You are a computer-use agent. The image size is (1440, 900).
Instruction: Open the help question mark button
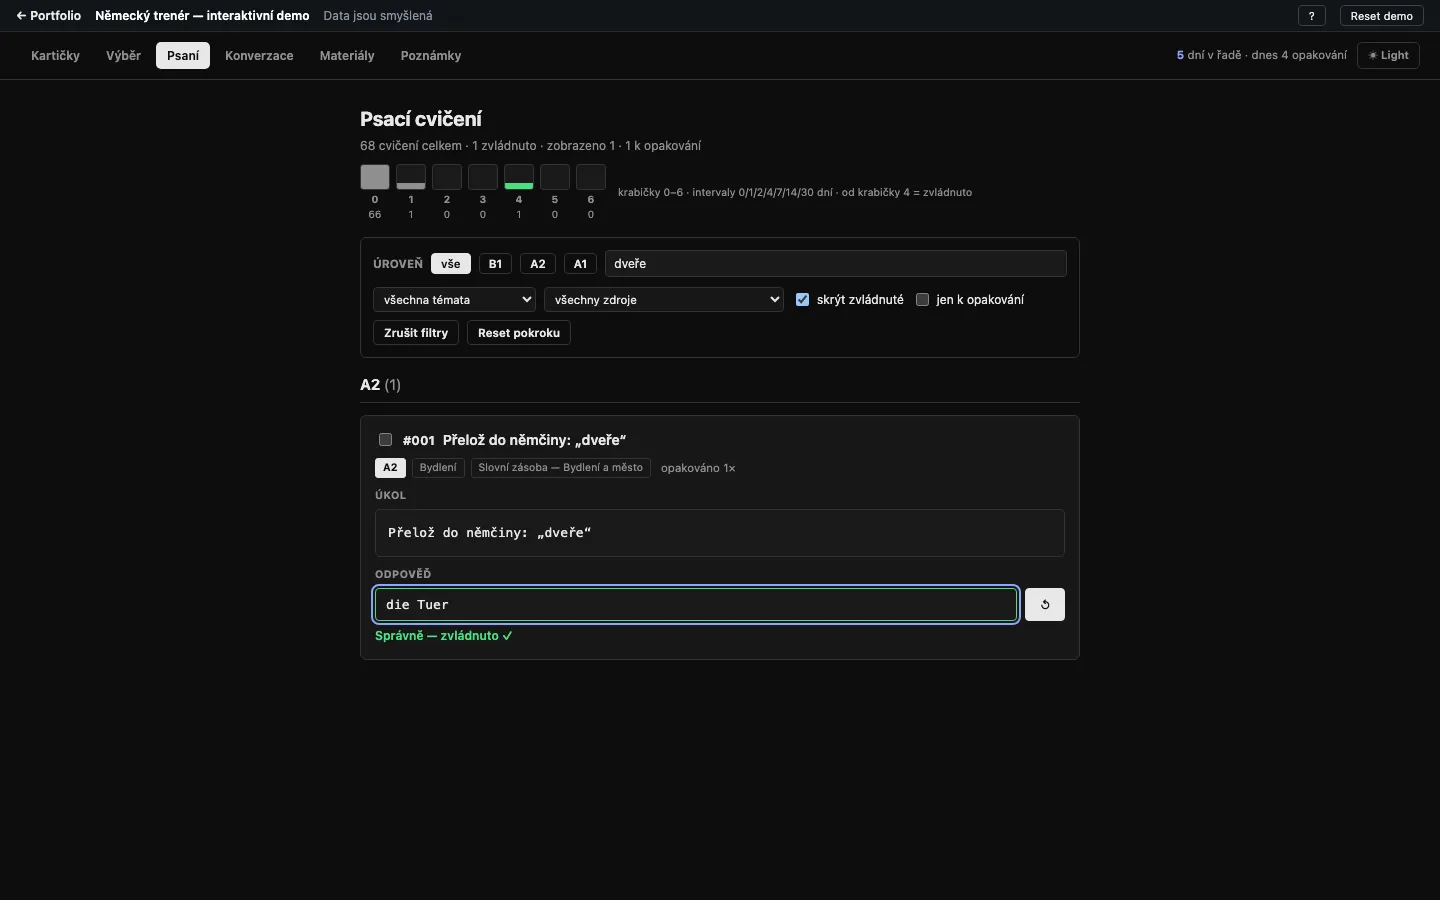pyautogui.click(x=1312, y=16)
